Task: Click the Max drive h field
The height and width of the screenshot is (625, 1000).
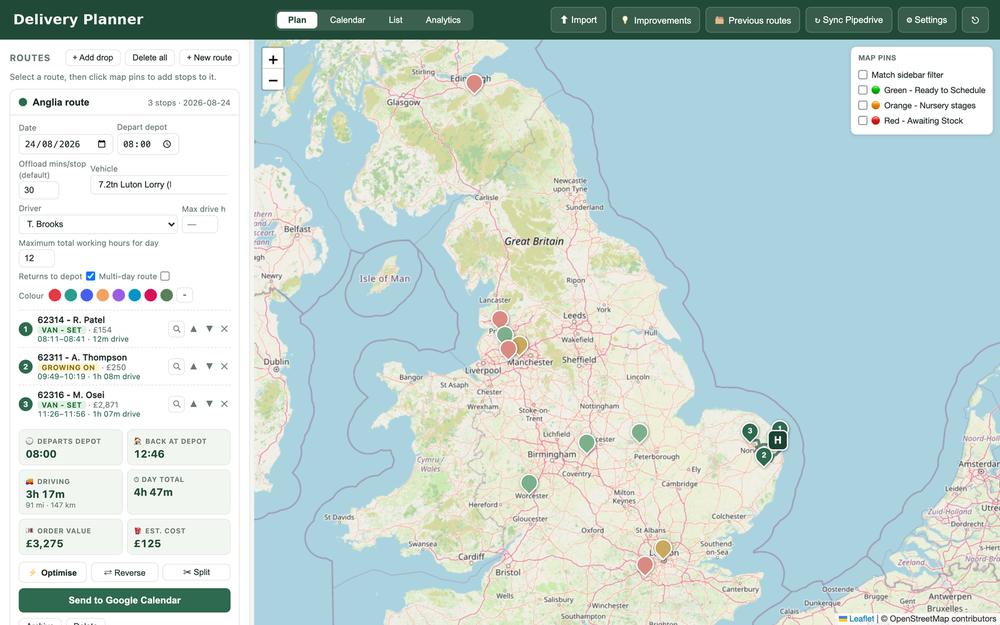Action: (x=200, y=224)
